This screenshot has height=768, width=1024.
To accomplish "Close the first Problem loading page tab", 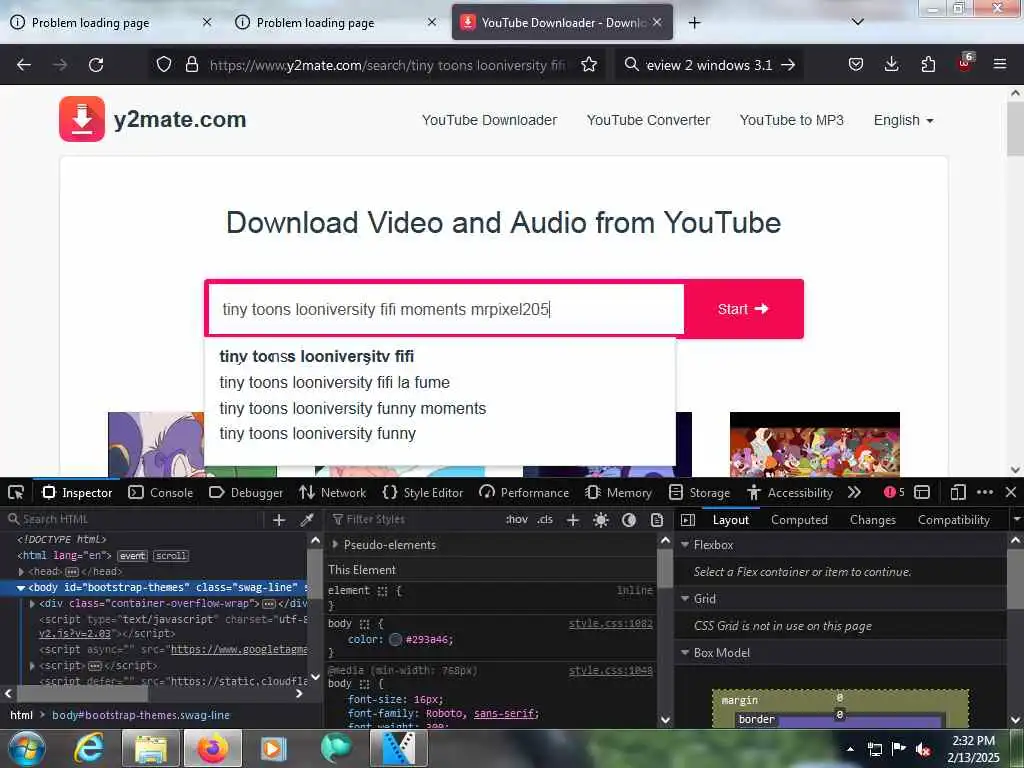I will click(207, 22).
